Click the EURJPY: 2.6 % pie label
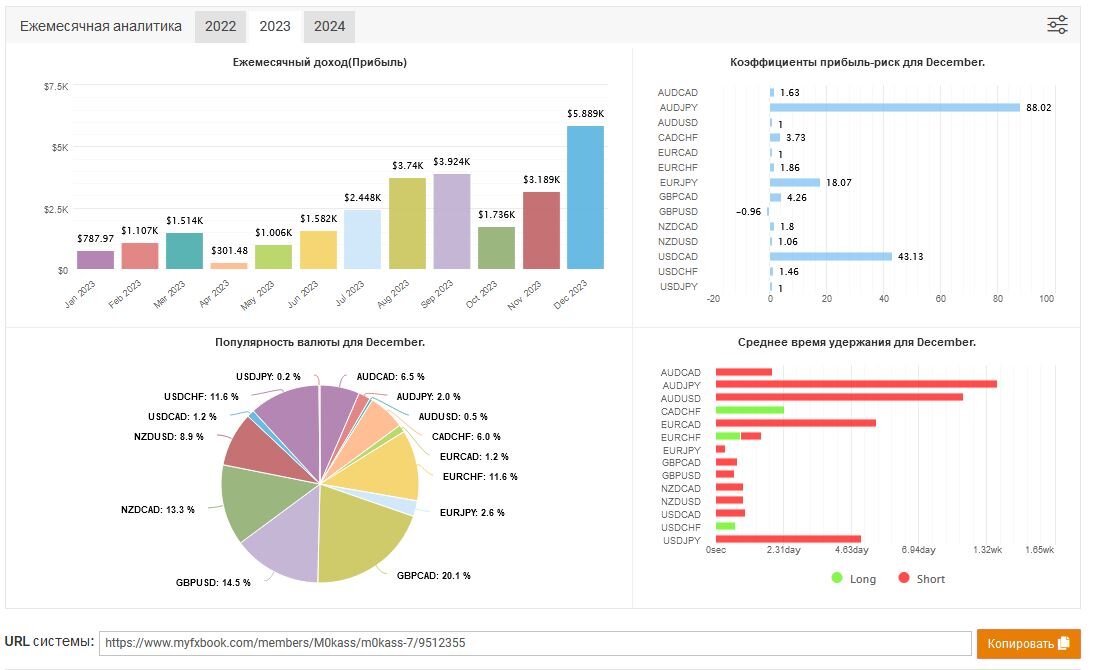Screen dimensions: 1093x670 (x=472, y=512)
